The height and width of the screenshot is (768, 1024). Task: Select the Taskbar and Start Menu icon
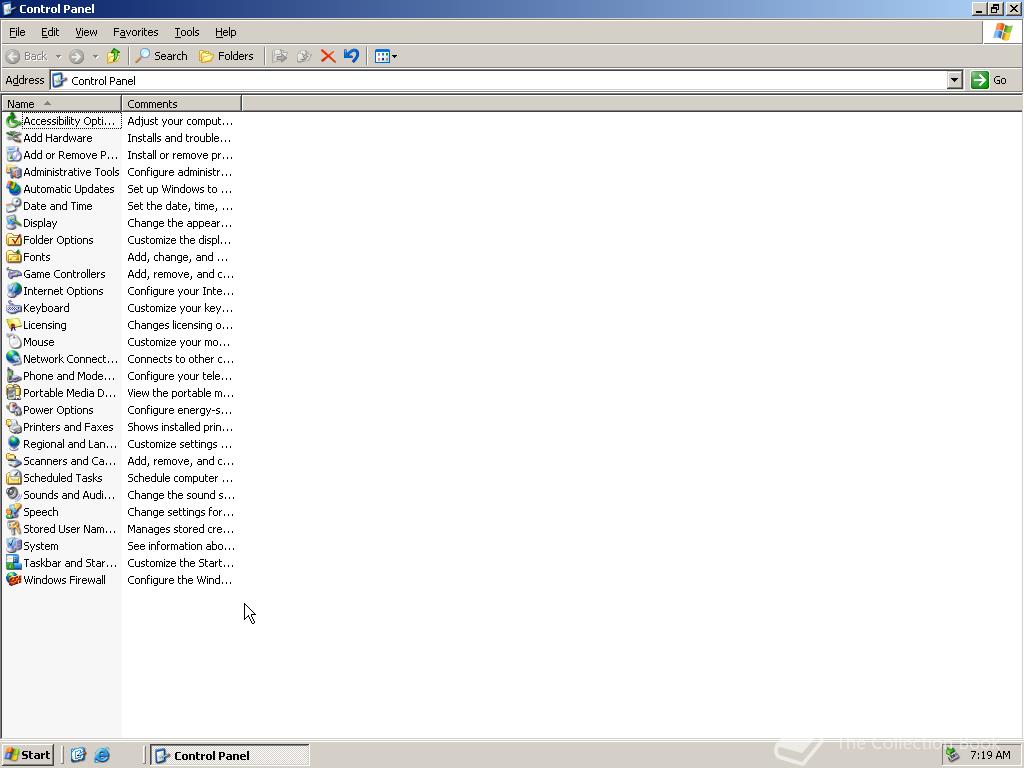point(14,562)
